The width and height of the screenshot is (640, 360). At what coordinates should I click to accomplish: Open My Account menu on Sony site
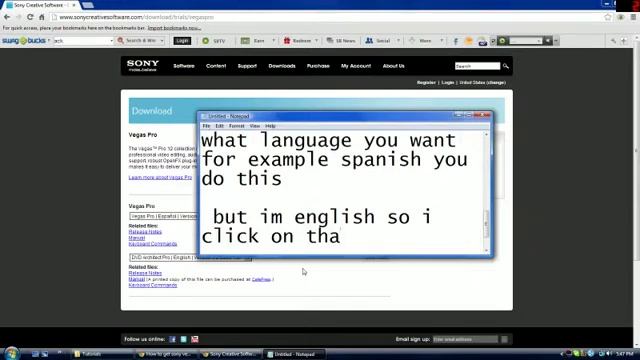click(x=356, y=66)
